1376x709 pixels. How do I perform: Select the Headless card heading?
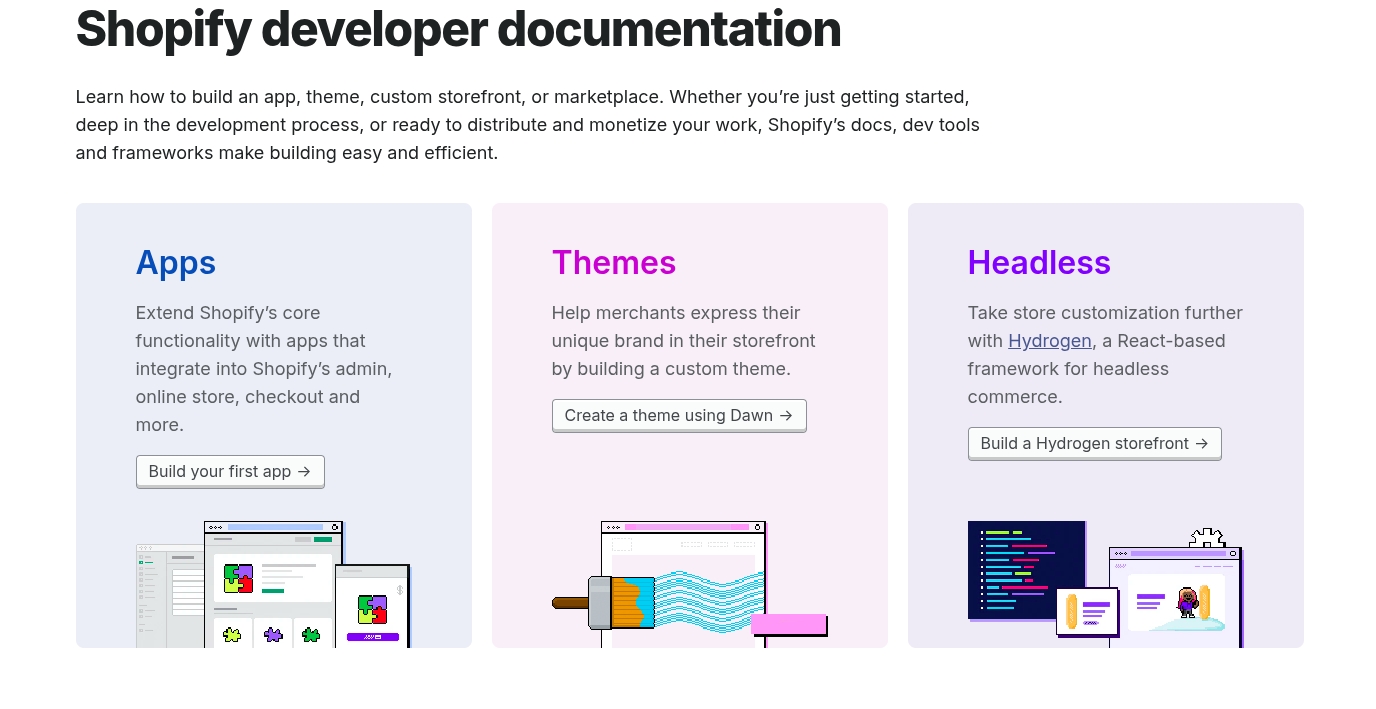[1038, 262]
